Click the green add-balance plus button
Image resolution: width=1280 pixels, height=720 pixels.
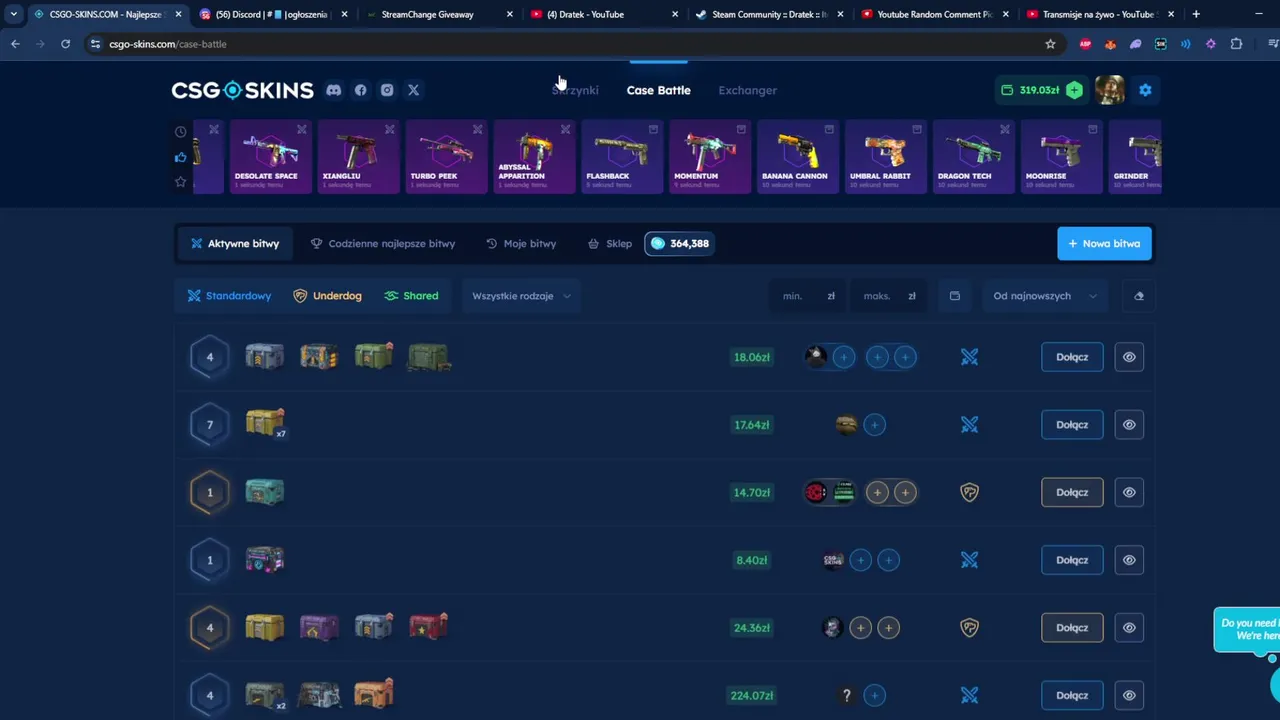coord(1074,90)
